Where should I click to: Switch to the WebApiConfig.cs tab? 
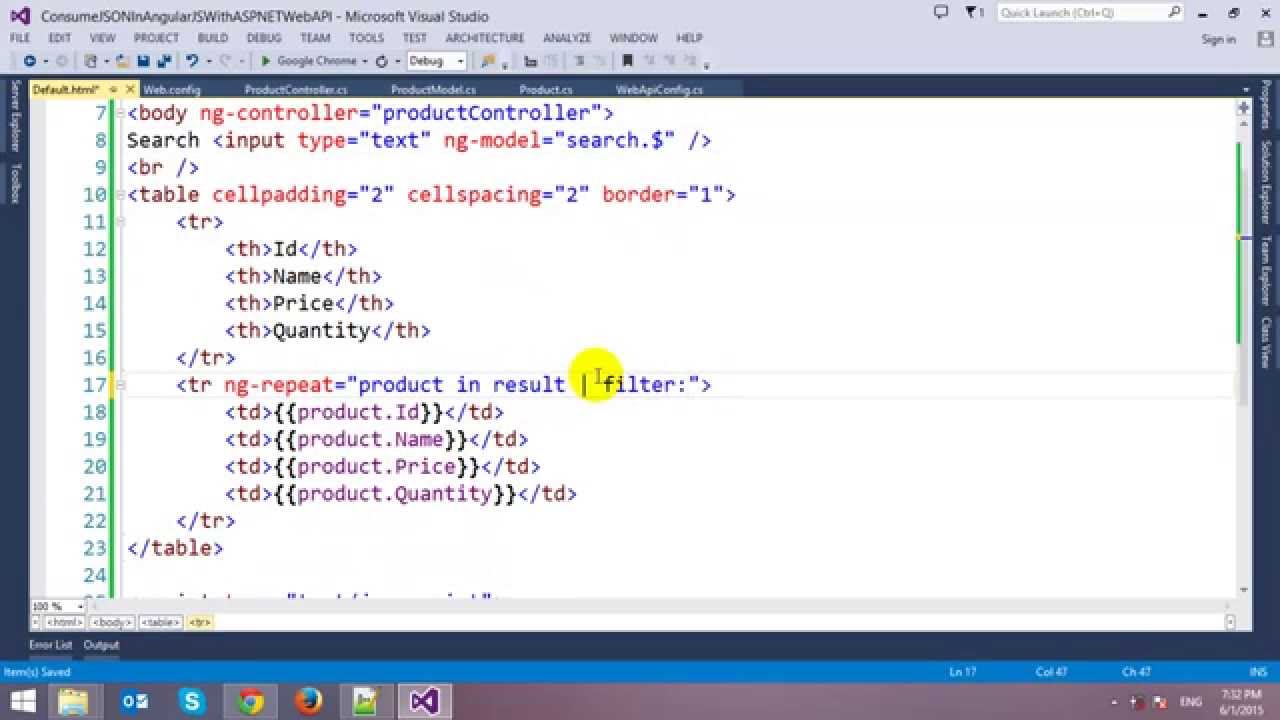coord(659,90)
